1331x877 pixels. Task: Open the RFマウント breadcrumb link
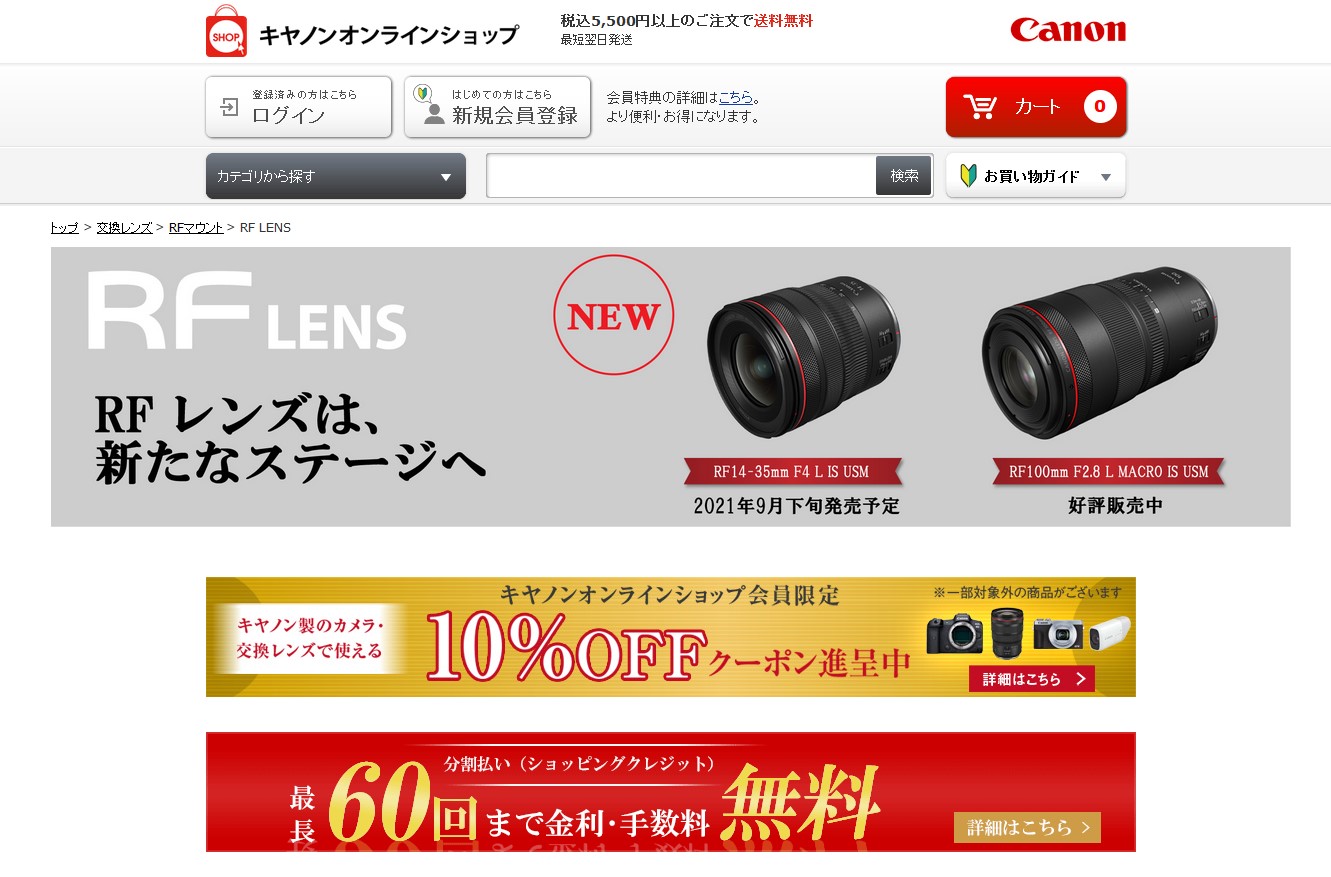coord(196,228)
